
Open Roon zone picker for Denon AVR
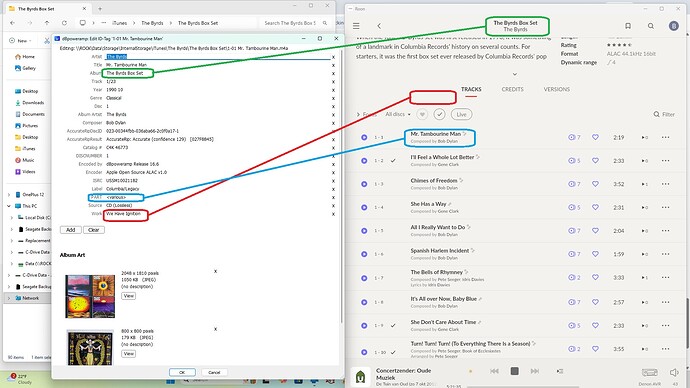pyautogui.click(x=650, y=373)
